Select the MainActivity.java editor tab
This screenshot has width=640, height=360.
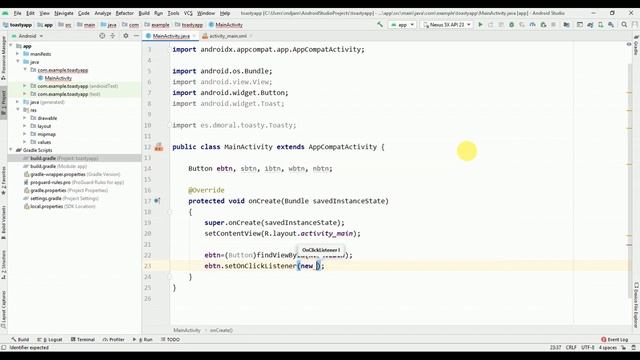(x=171, y=36)
